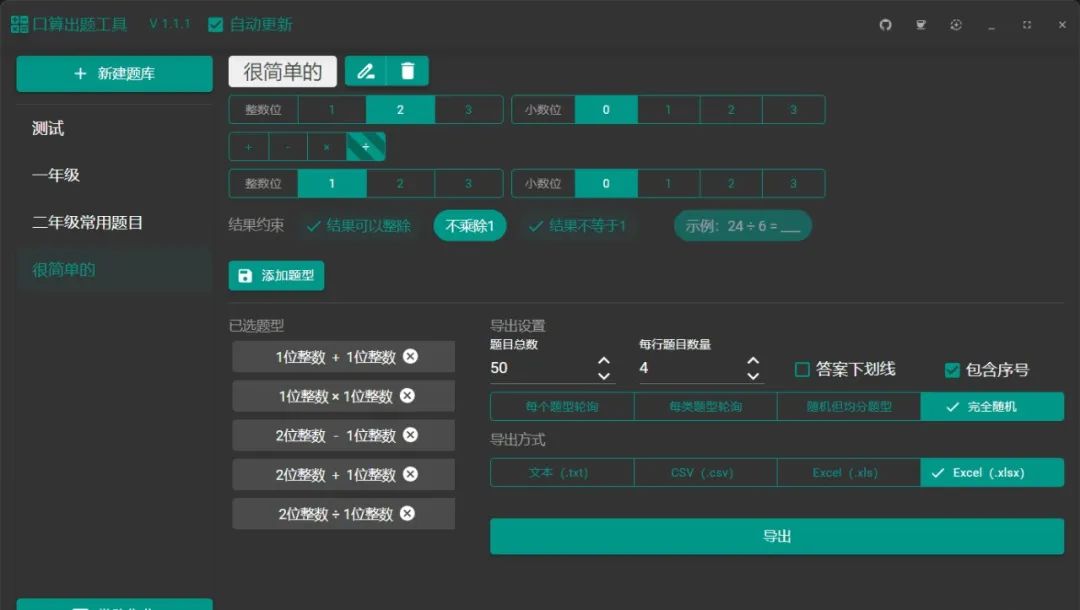The image size is (1080, 610).
Task: Select the multiplication operator
Action: click(326, 147)
